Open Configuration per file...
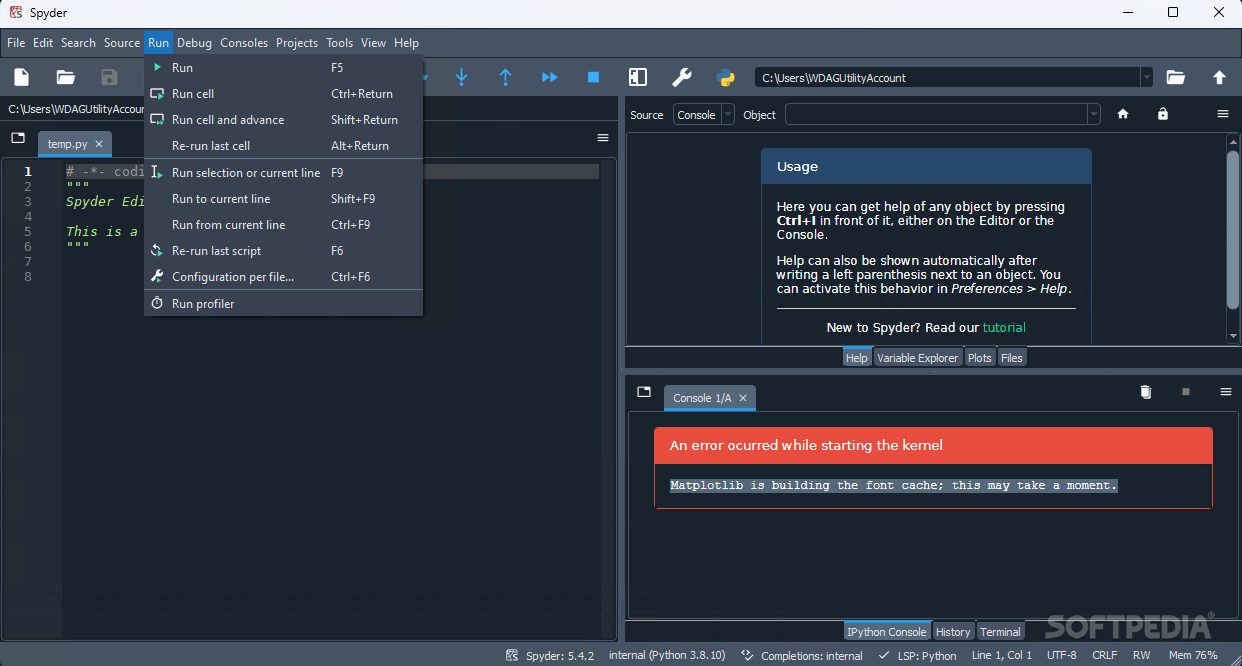 click(x=284, y=277)
